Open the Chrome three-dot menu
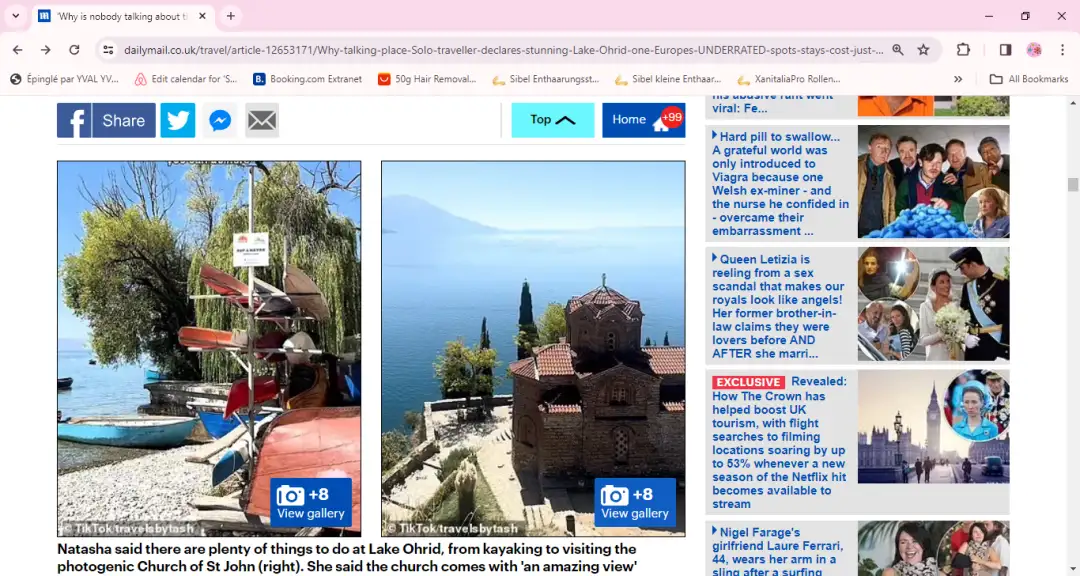1080x576 pixels. coord(1062,50)
